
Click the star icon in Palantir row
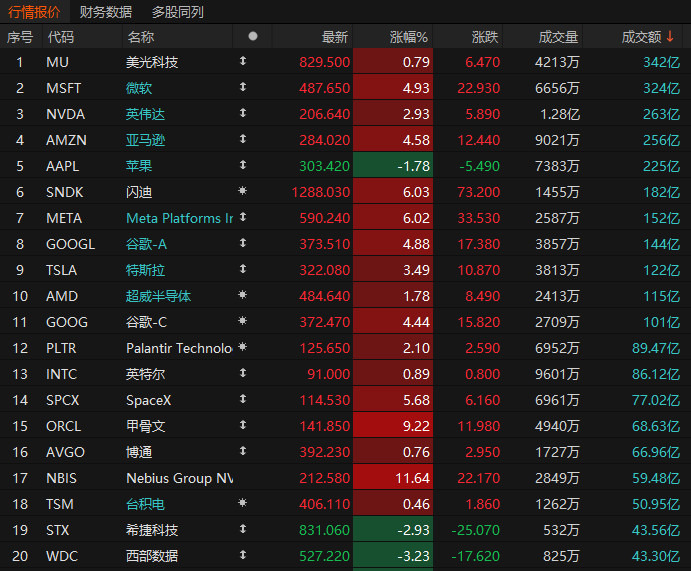point(242,347)
